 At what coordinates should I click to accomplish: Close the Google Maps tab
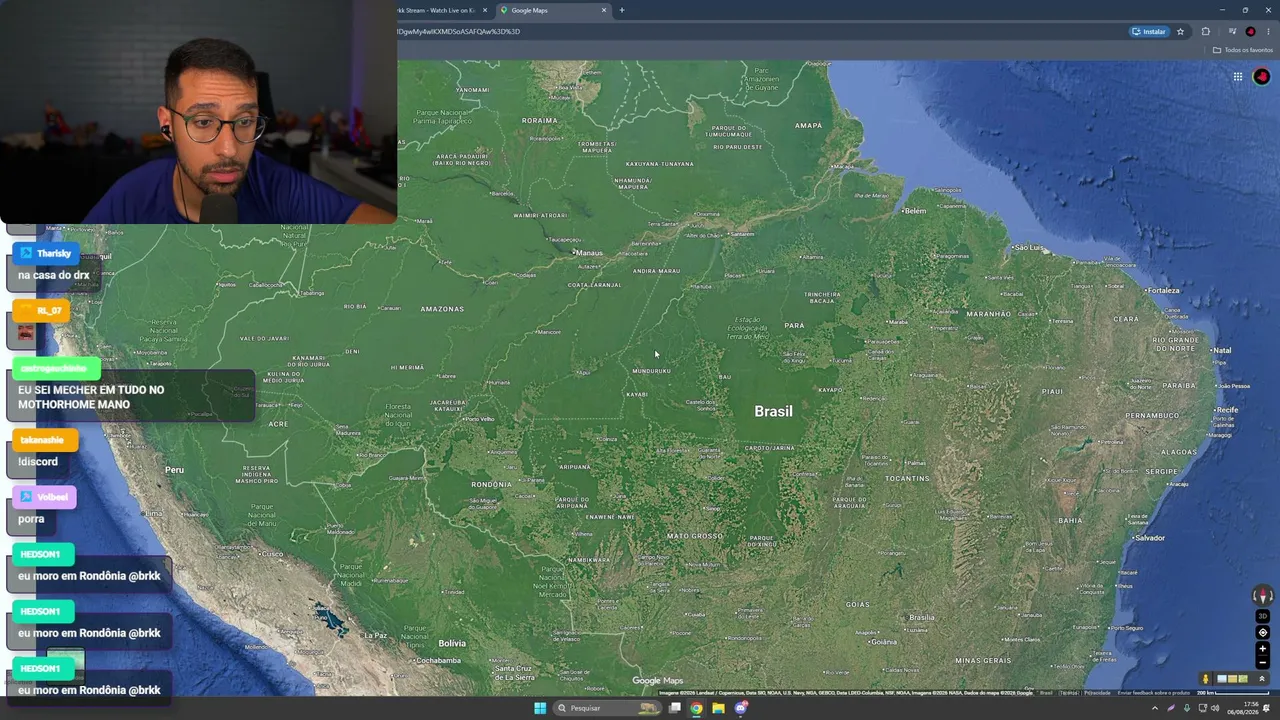[x=604, y=10]
